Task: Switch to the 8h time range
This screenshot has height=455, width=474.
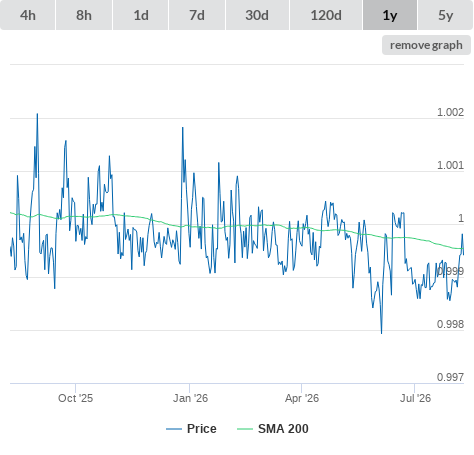Action: pos(84,15)
